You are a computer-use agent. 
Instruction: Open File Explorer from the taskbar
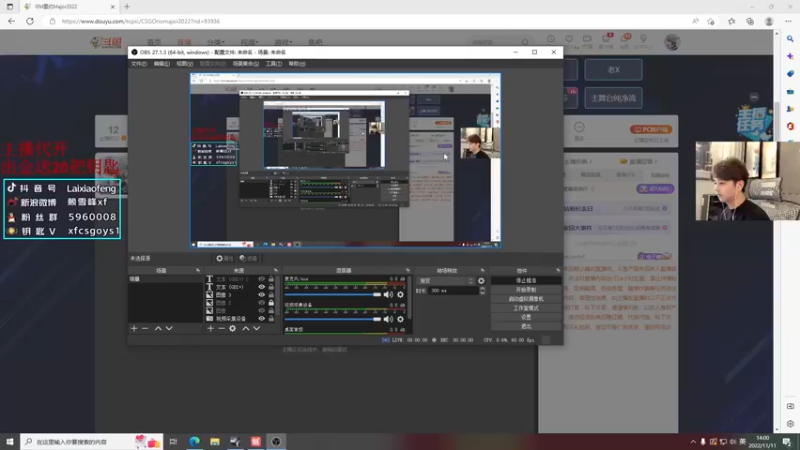pos(215,441)
